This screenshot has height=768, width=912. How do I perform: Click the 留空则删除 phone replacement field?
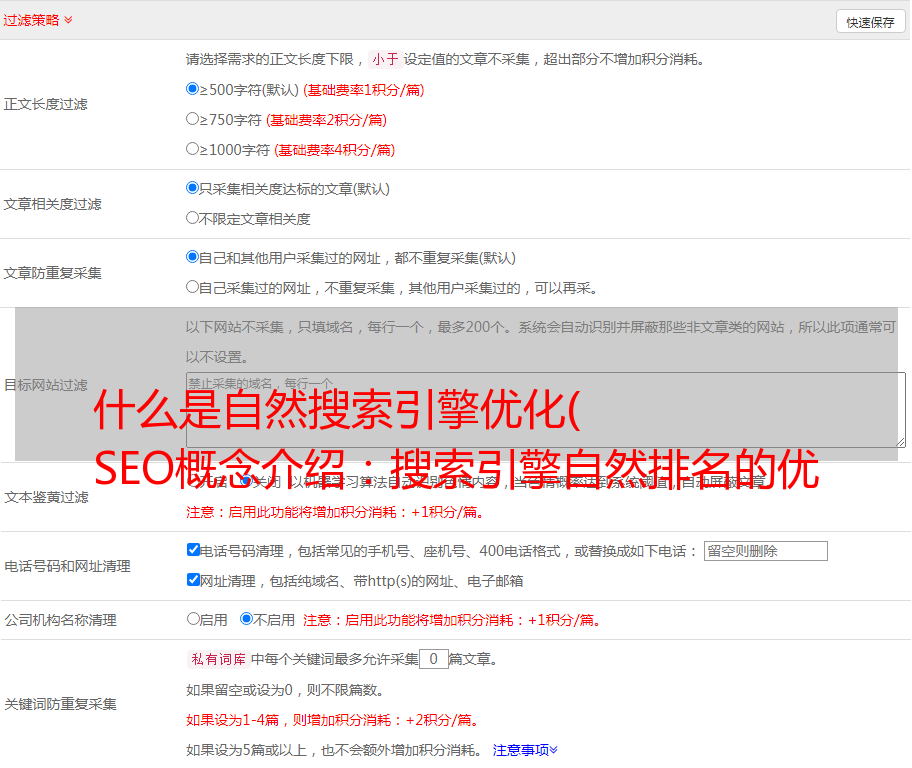click(765, 551)
